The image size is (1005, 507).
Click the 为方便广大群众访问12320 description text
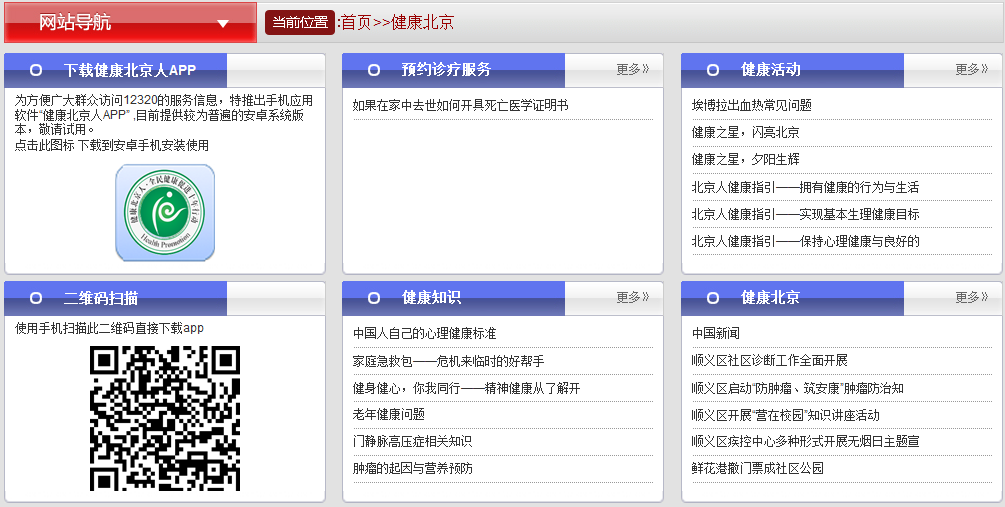tap(163, 115)
